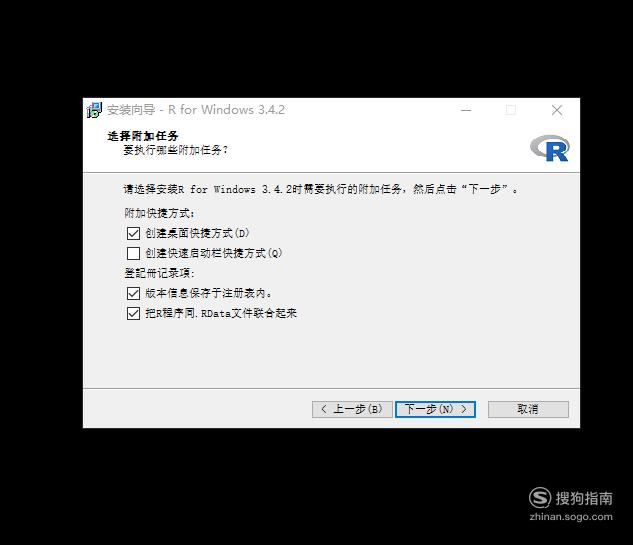Cancel installation with 取消 button

click(528, 409)
